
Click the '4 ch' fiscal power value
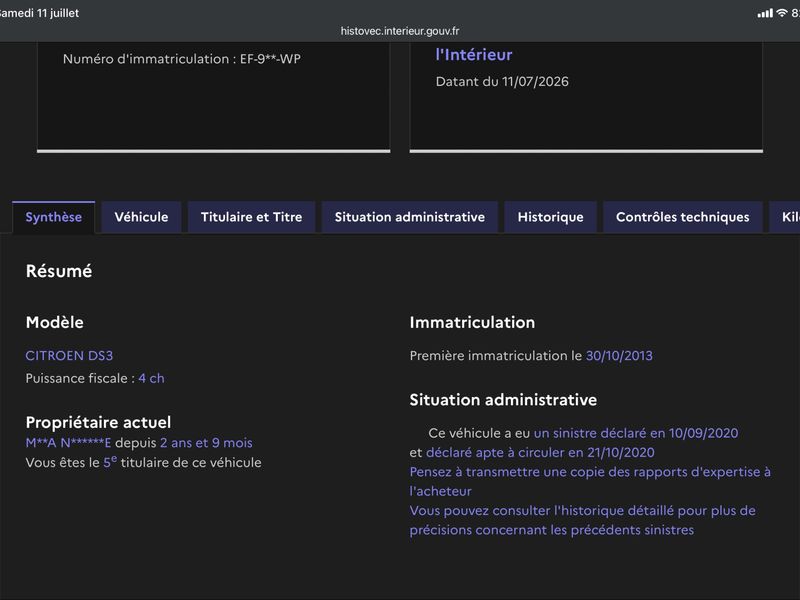click(152, 378)
